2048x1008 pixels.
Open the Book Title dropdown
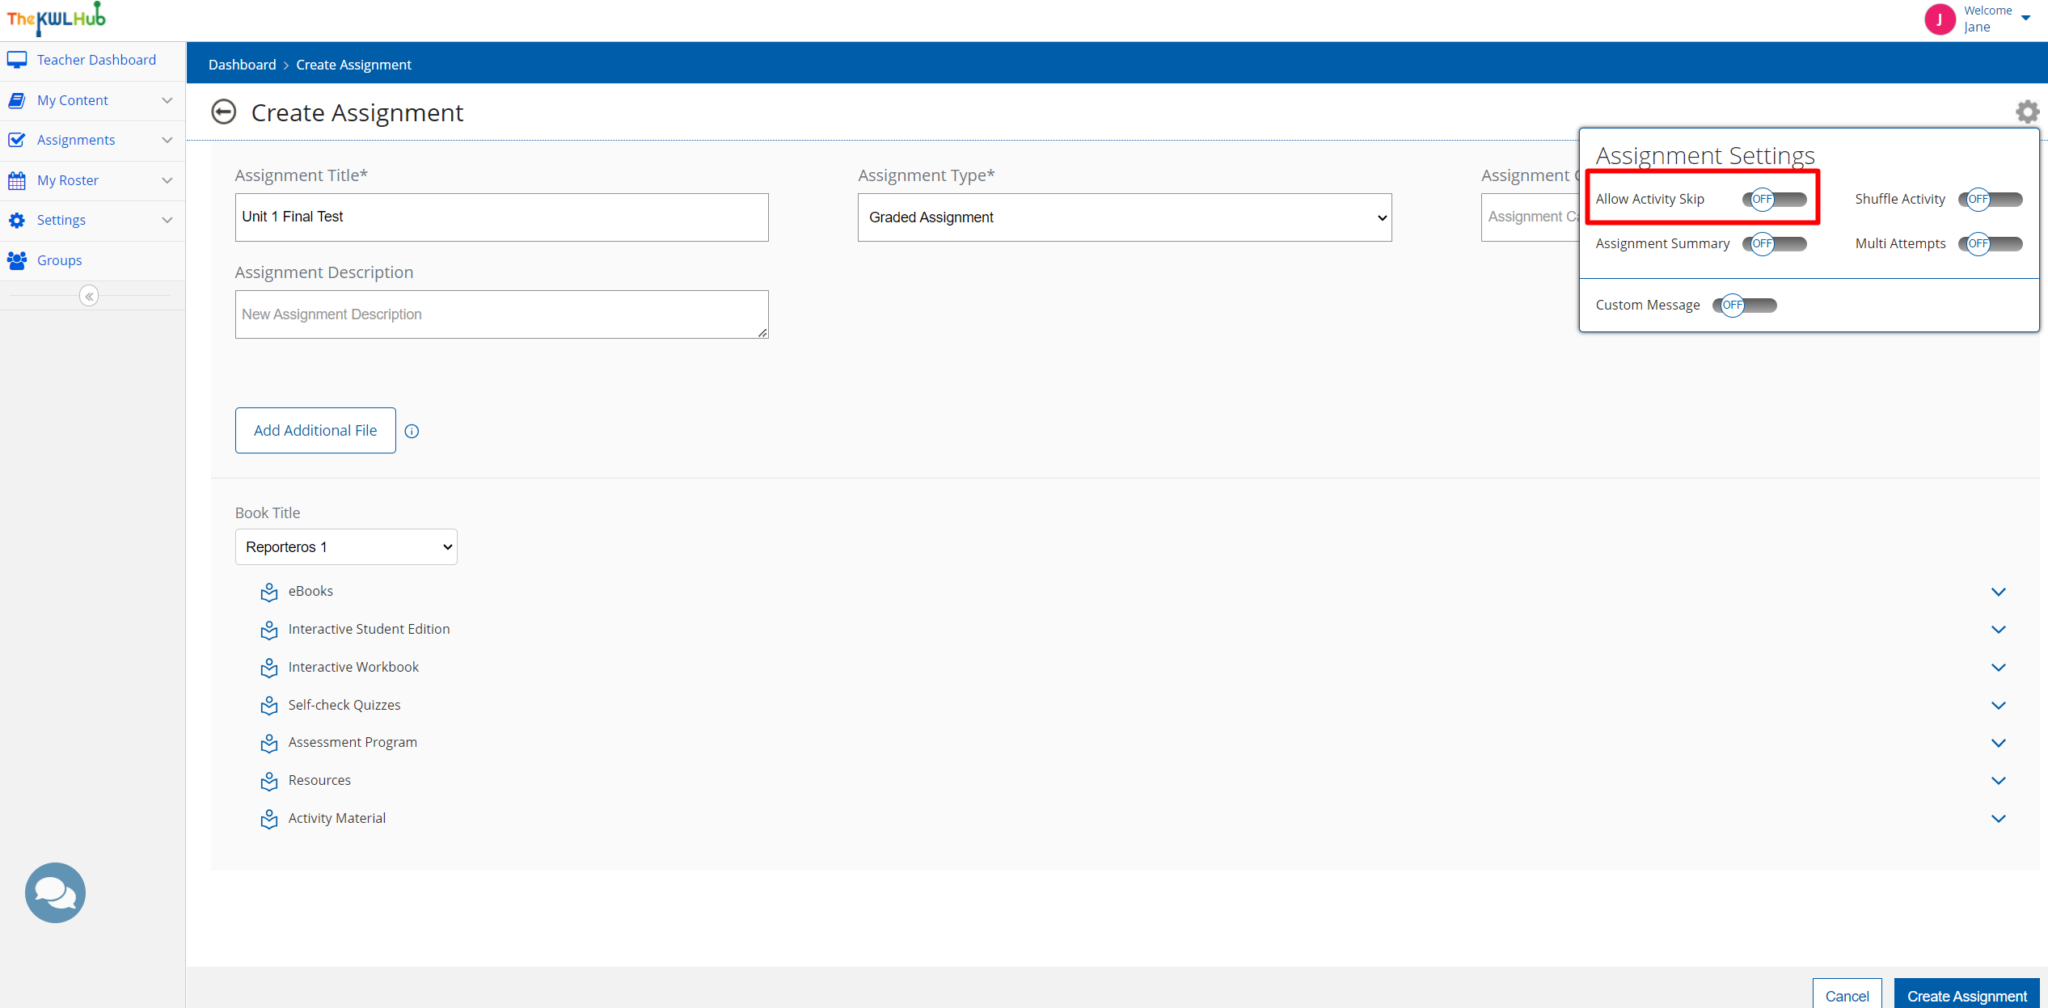346,547
